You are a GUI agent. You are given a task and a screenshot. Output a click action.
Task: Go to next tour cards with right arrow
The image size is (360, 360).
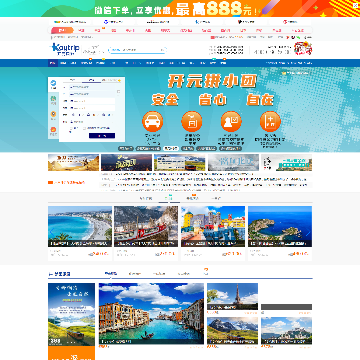click(308, 233)
